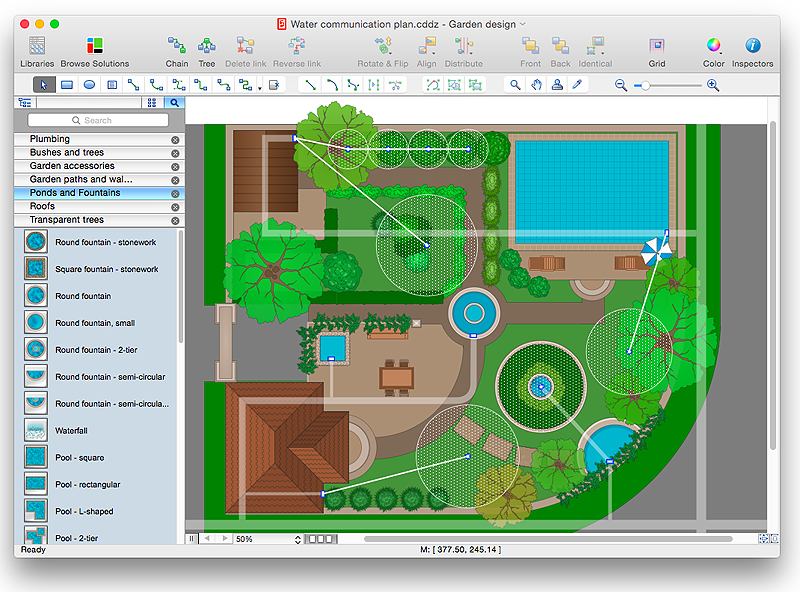Screen dimensions: 800x592
Task: Pick the Waterfall shape
Action: [36, 430]
